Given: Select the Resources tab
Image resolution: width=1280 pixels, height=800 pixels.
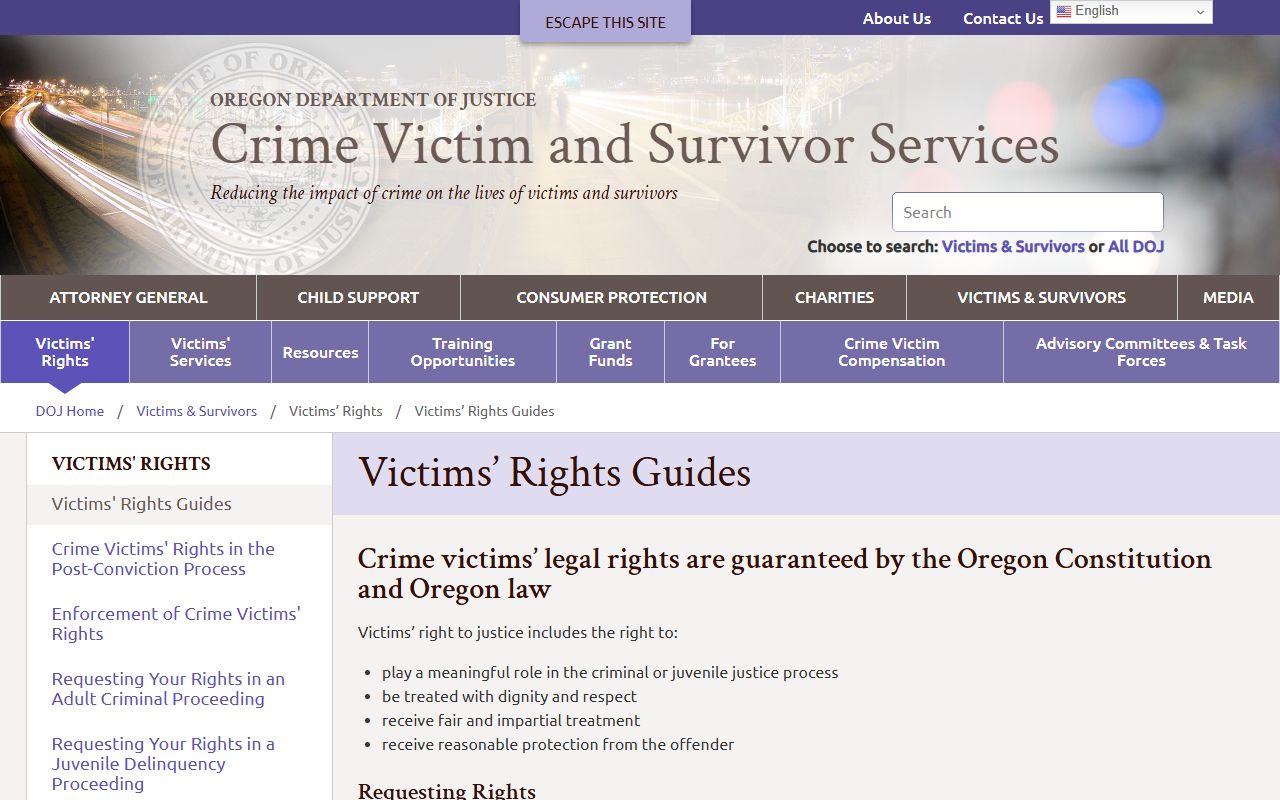Looking at the screenshot, I should (320, 352).
